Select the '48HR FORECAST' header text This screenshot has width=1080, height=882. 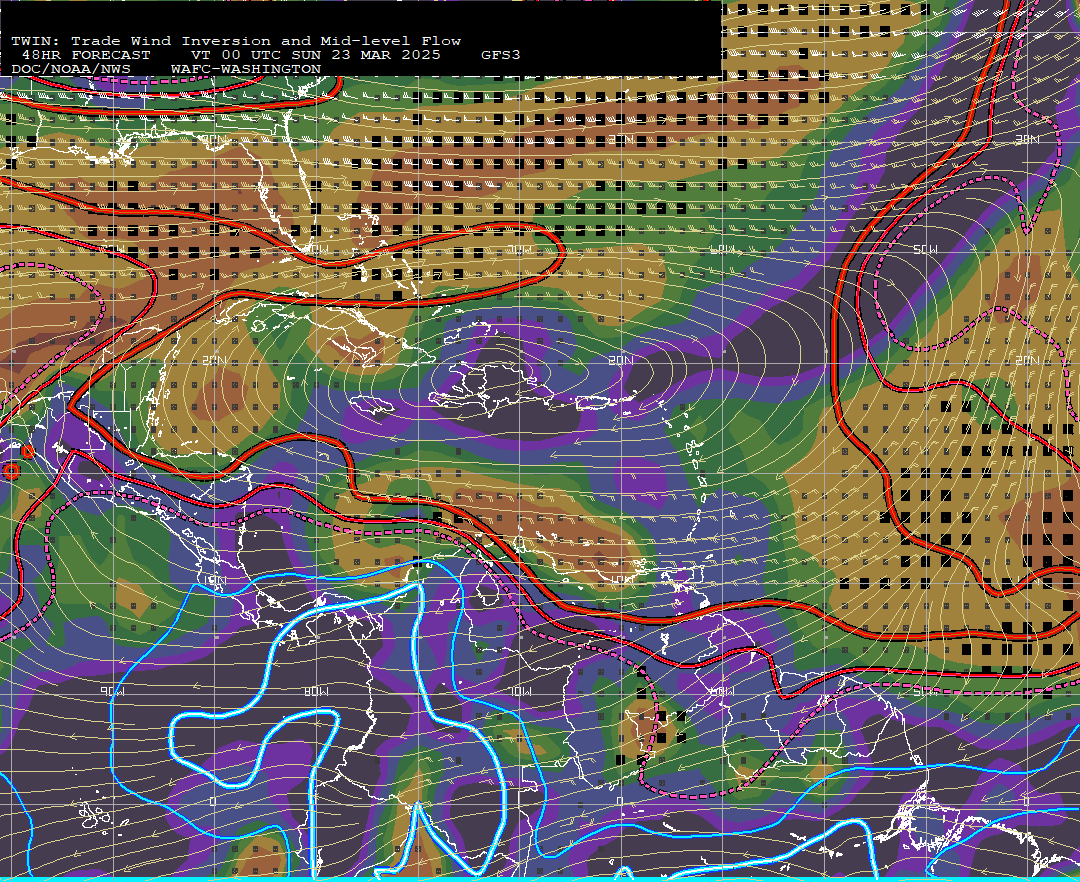[x=85, y=55]
